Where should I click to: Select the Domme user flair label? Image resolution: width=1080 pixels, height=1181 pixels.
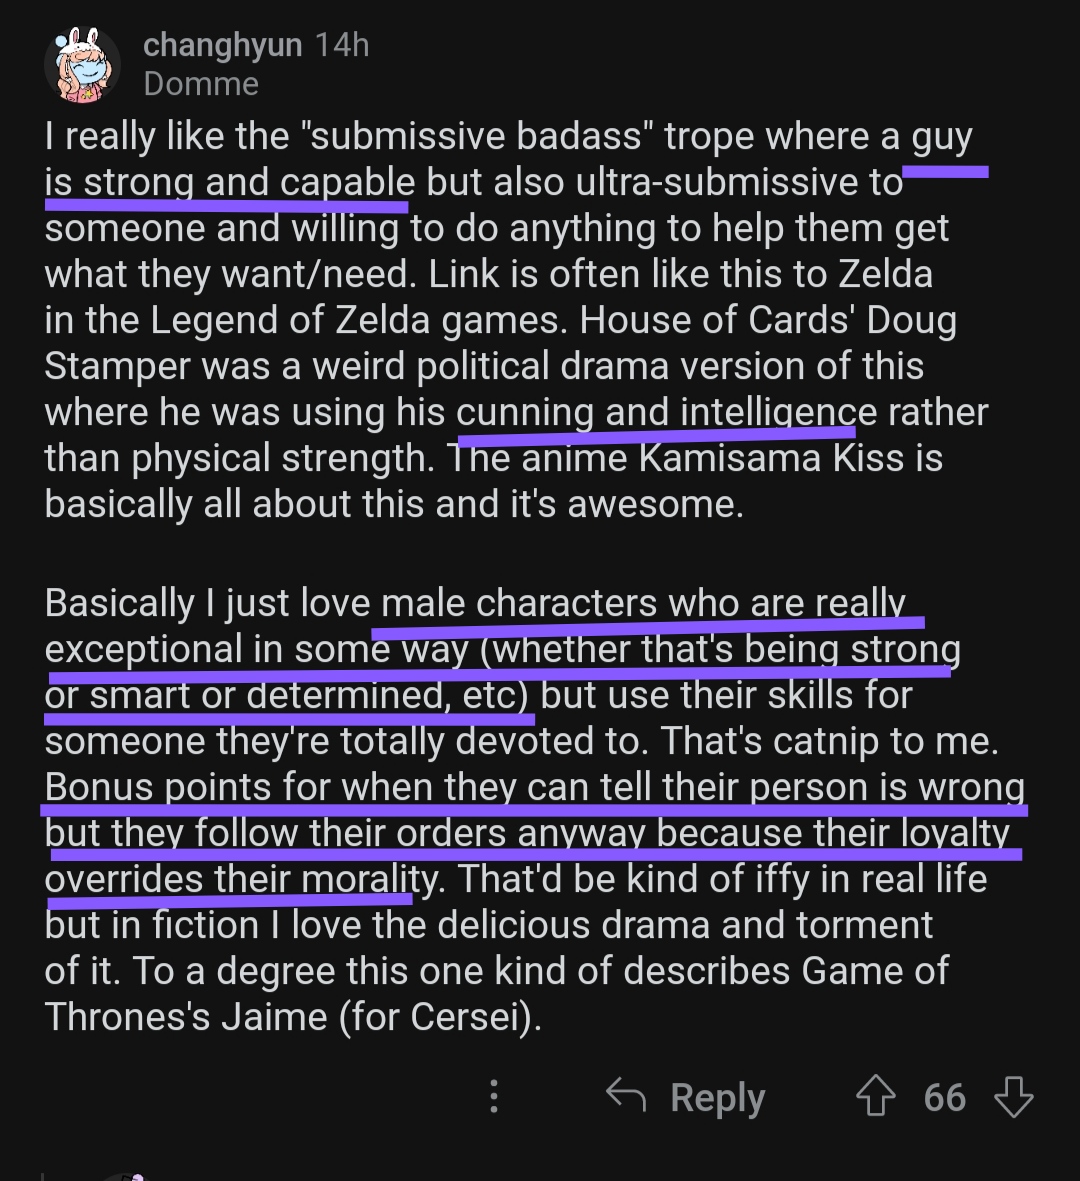(201, 84)
